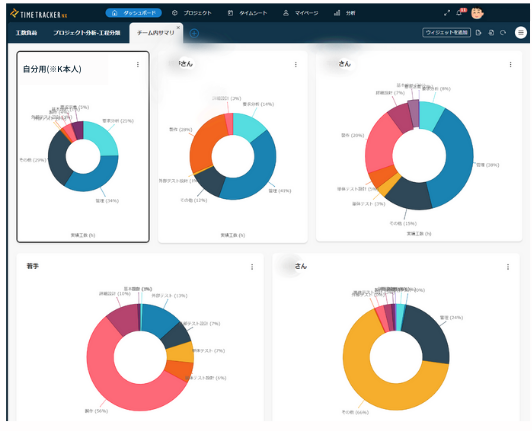
Task: Open three-dot menu of widget showing 管理 (43%)
Action: (x=296, y=64)
